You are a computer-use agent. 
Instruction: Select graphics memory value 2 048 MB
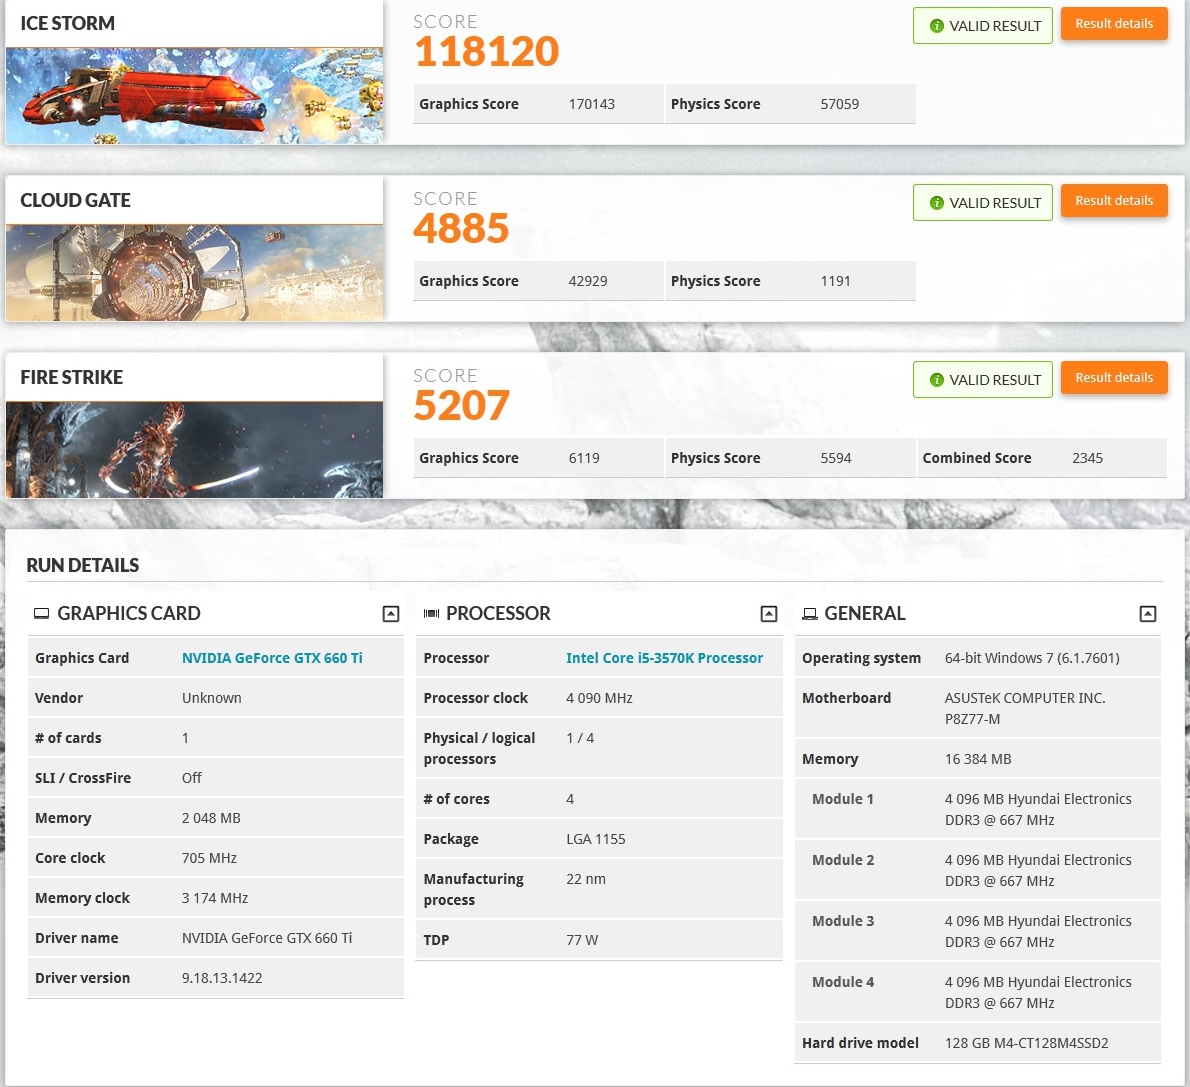pyautogui.click(x=211, y=818)
